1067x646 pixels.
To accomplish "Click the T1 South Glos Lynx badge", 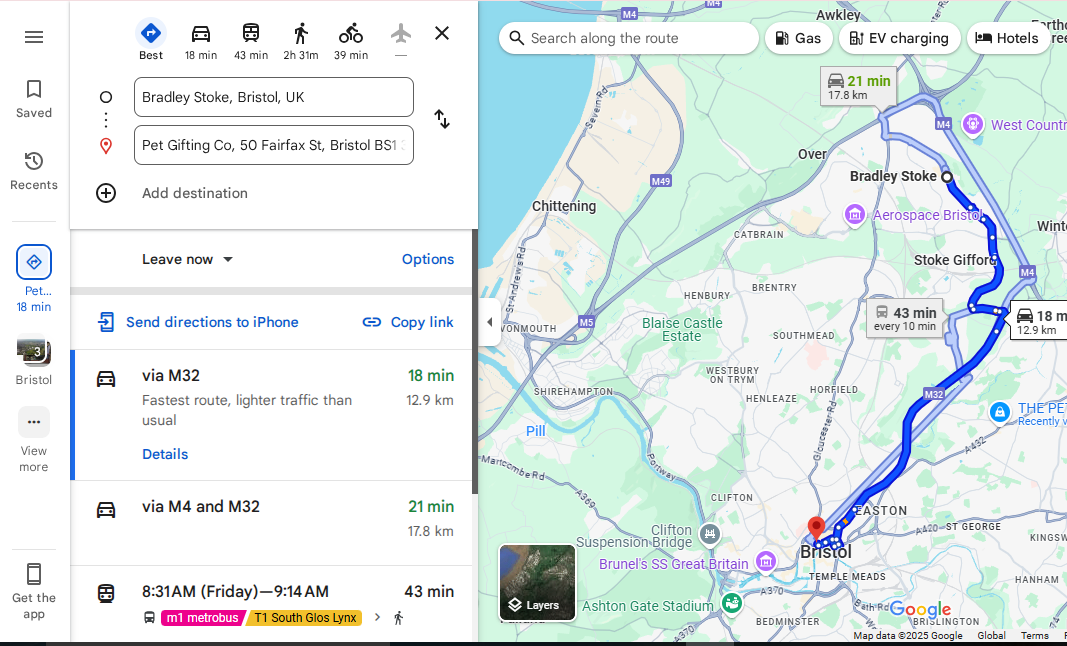I will pos(305,618).
